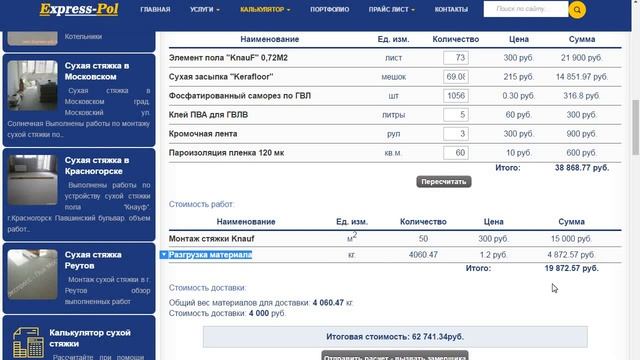Open article Сухая стяжка в Московском
The width and height of the screenshot is (640, 360).
pyautogui.click(x=97, y=71)
